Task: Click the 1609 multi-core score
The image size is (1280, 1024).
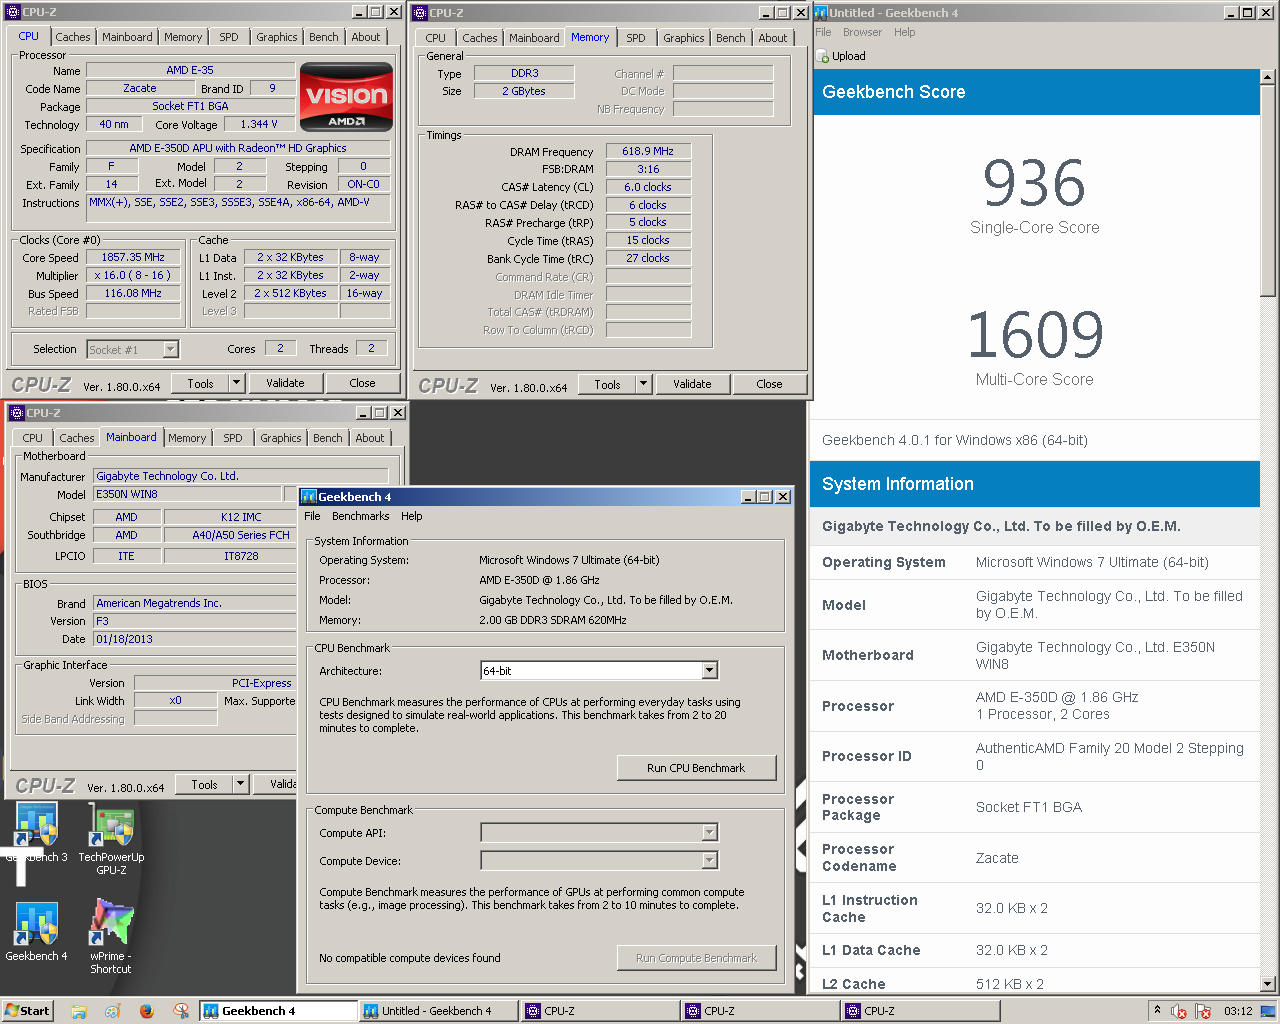Action: click(x=1034, y=335)
